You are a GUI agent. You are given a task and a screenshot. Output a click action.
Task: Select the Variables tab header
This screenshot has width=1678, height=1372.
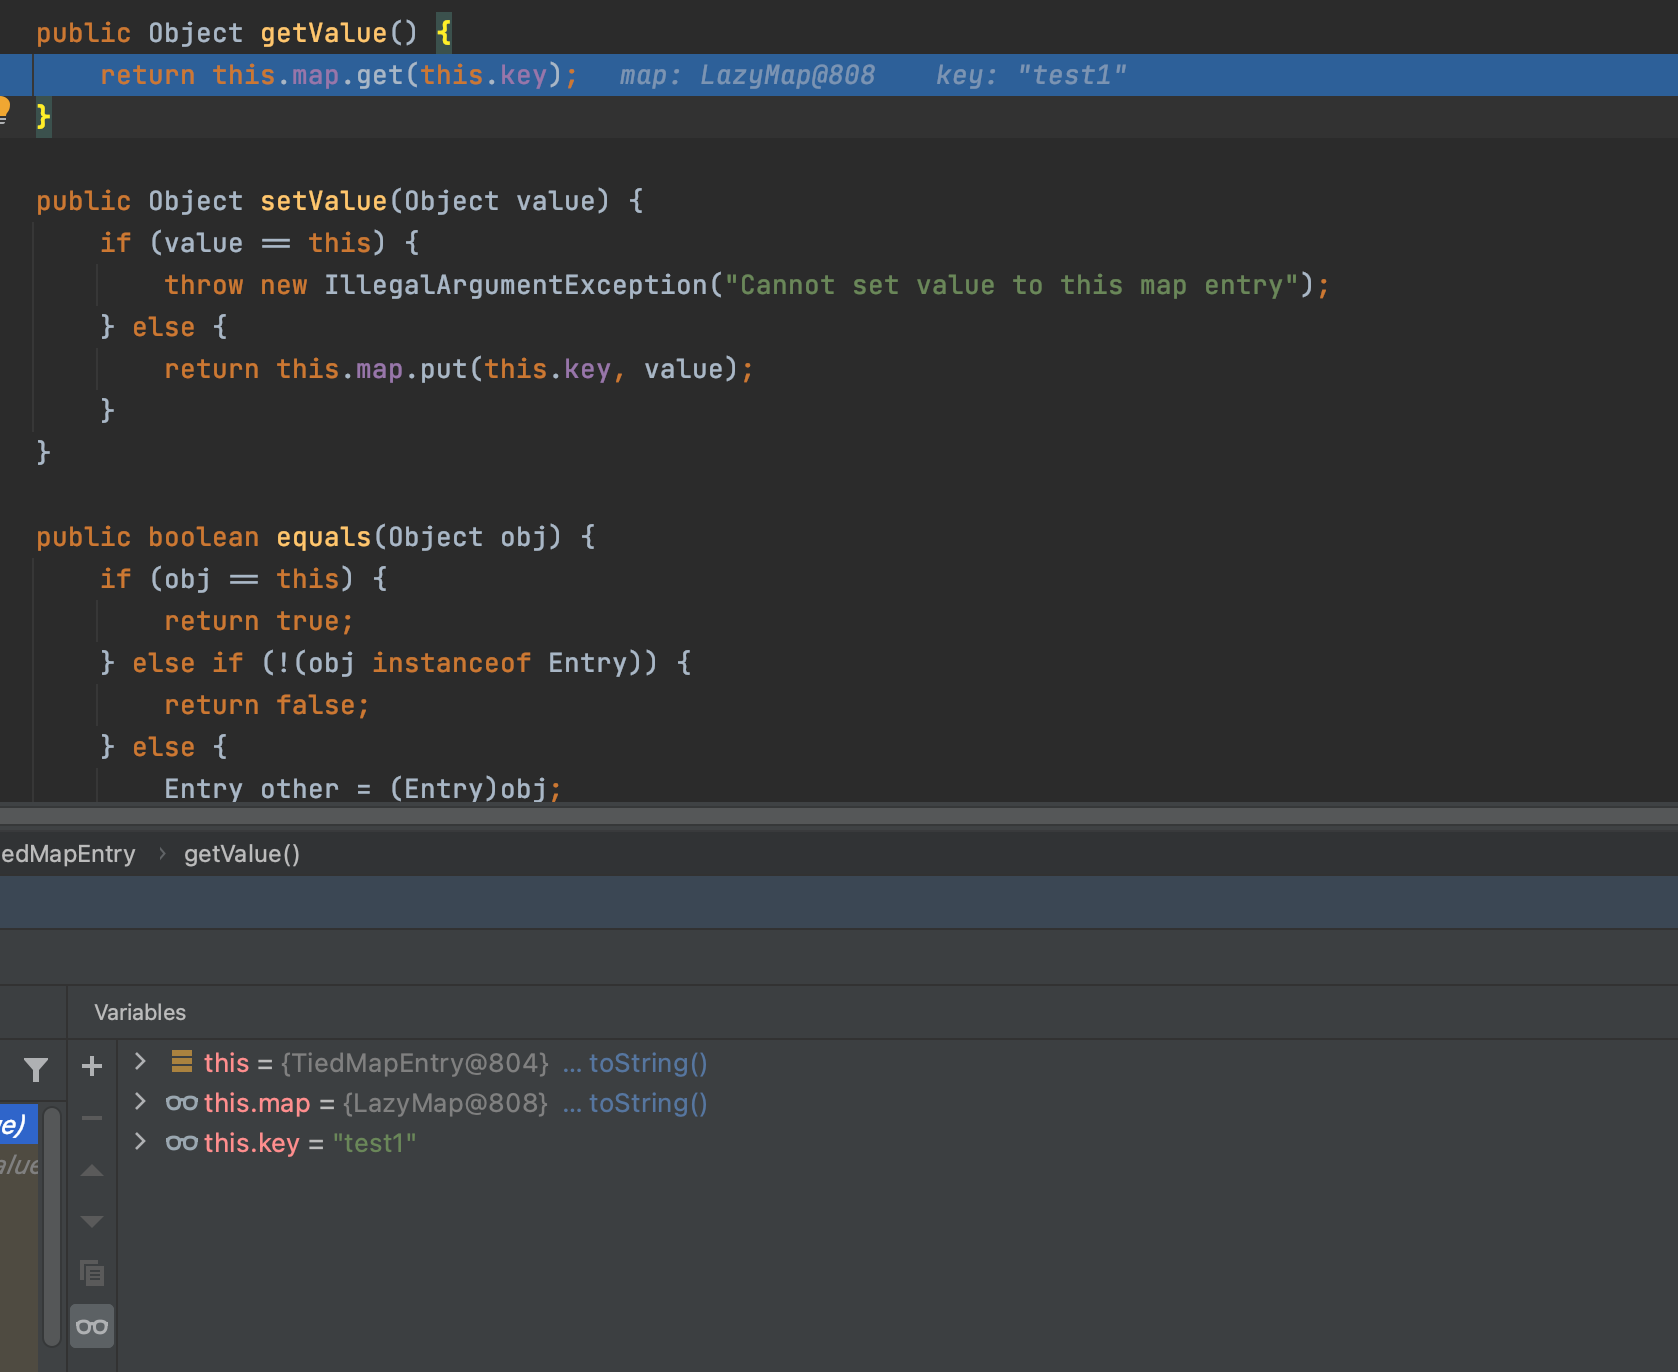(x=140, y=1012)
